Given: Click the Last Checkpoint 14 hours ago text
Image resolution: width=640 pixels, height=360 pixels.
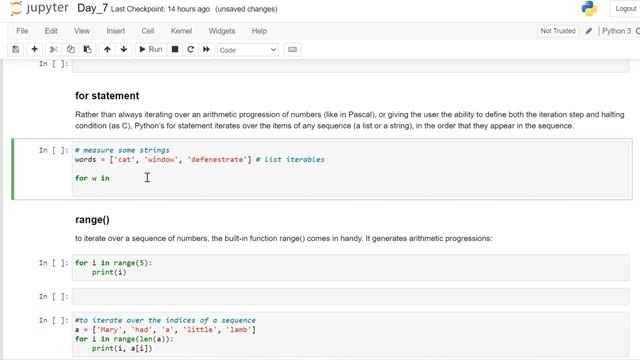Looking at the screenshot, I should (x=160, y=9).
